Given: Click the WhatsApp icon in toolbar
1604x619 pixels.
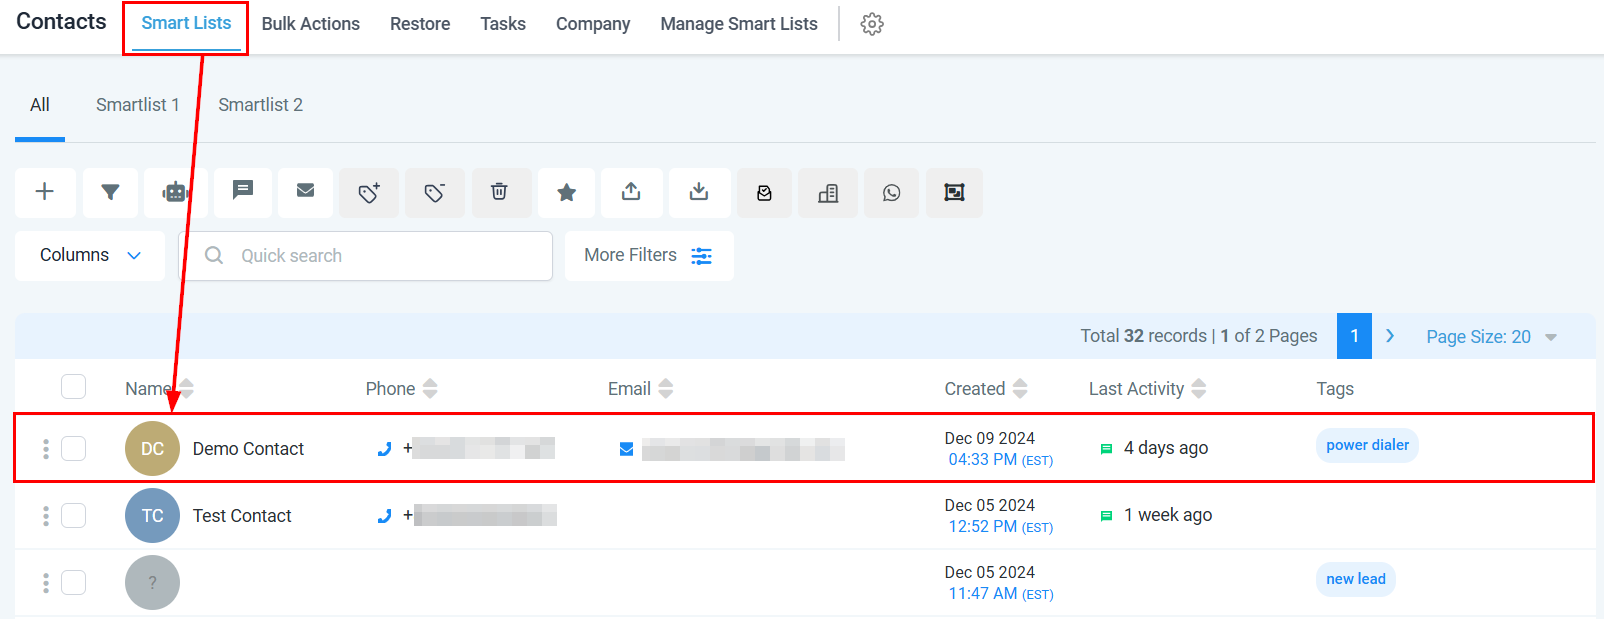Looking at the screenshot, I should tap(891, 193).
